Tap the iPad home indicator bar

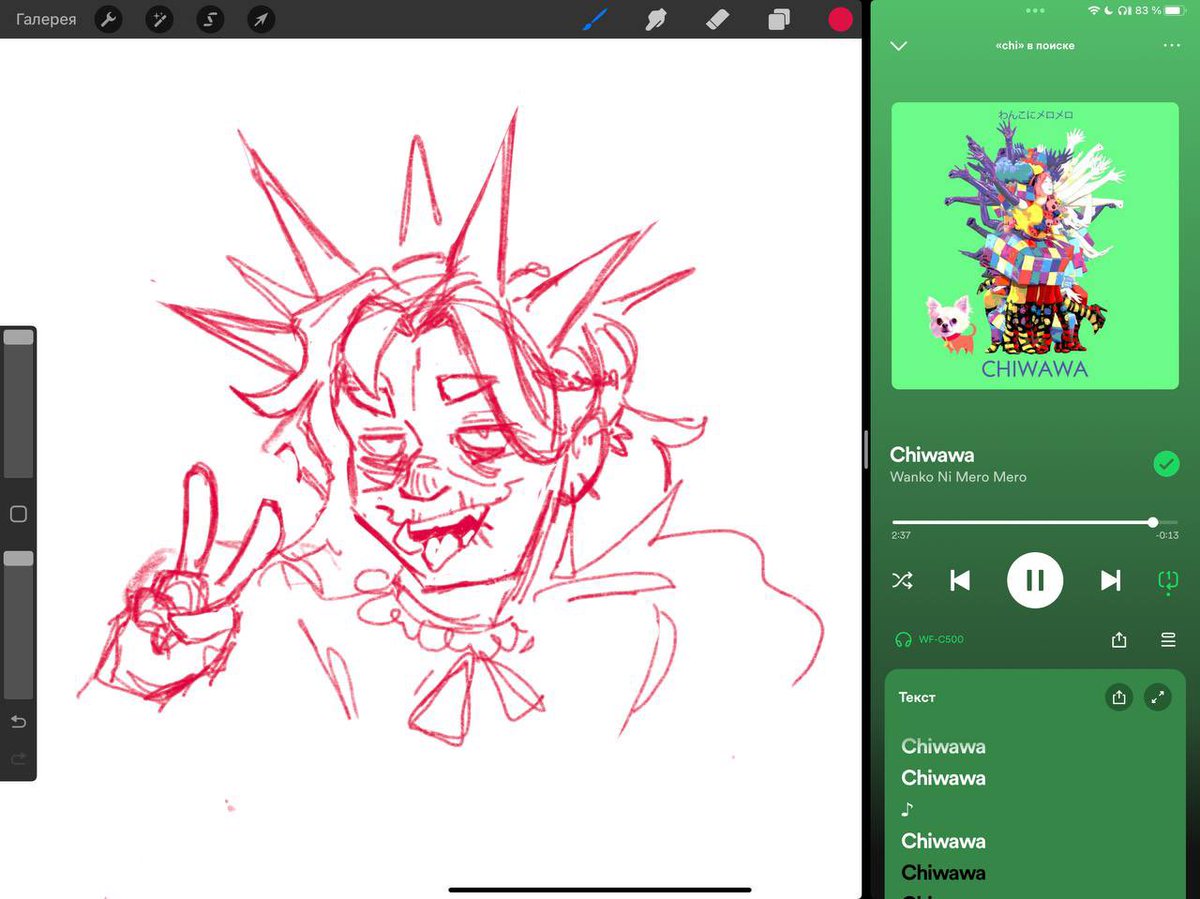coord(600,889)
